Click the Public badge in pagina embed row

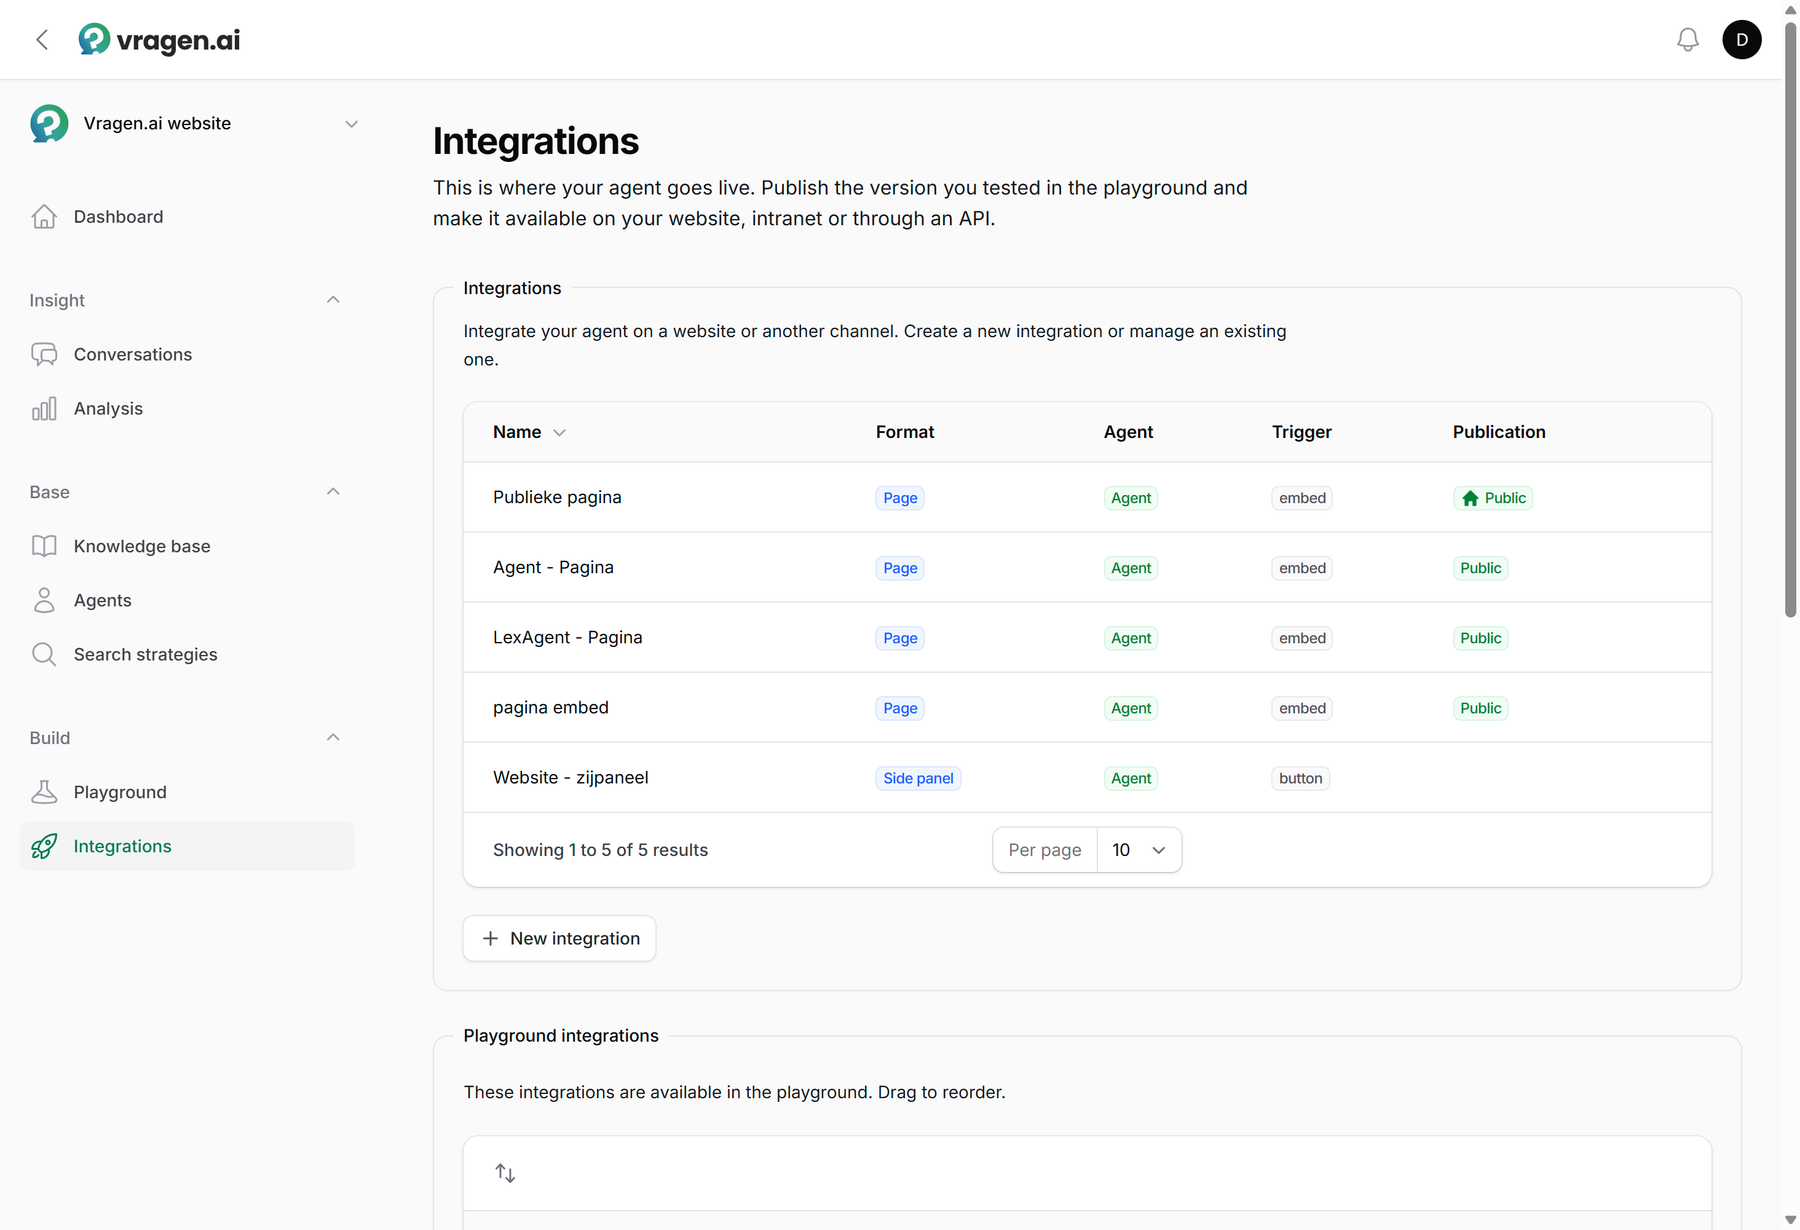click(x=1480, y=708)
